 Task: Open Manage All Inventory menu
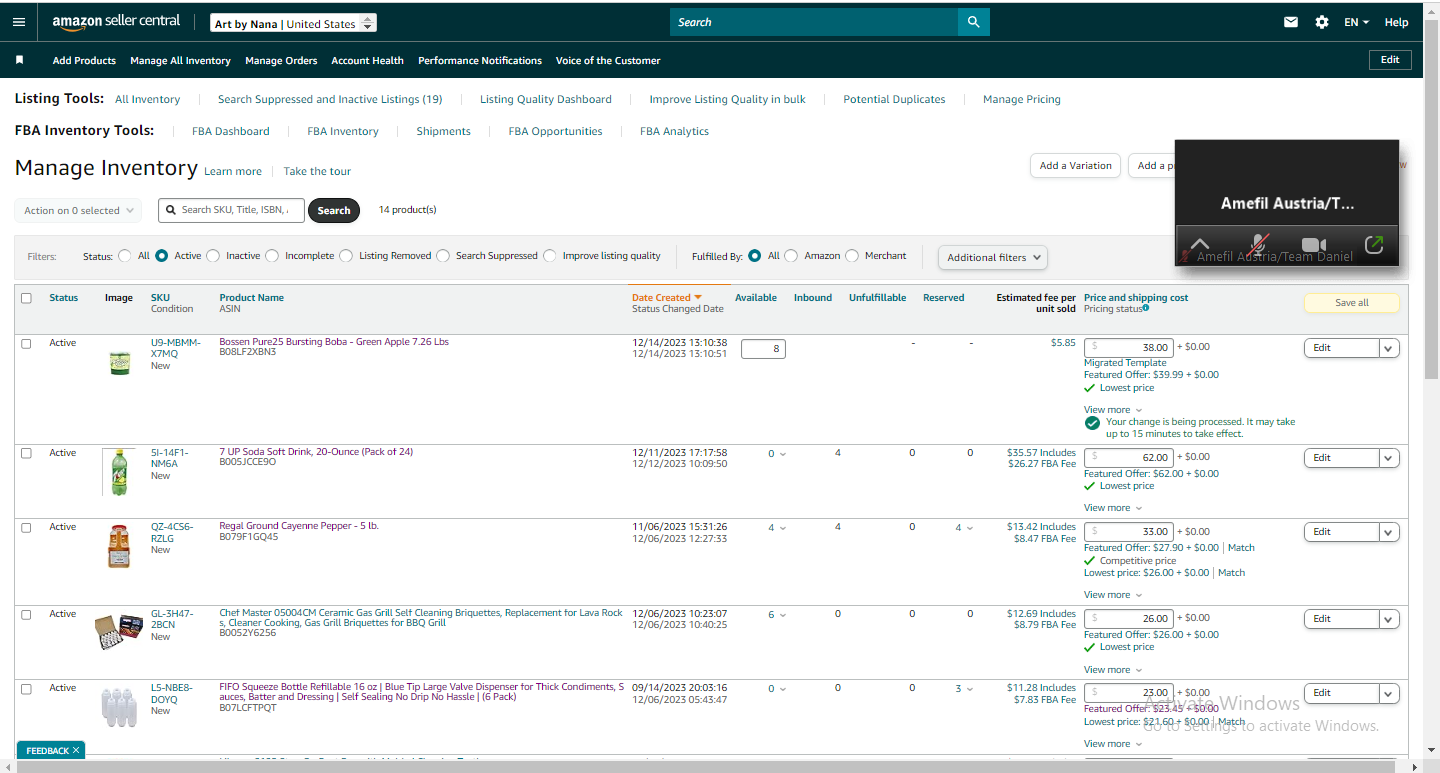coord(180,60)
